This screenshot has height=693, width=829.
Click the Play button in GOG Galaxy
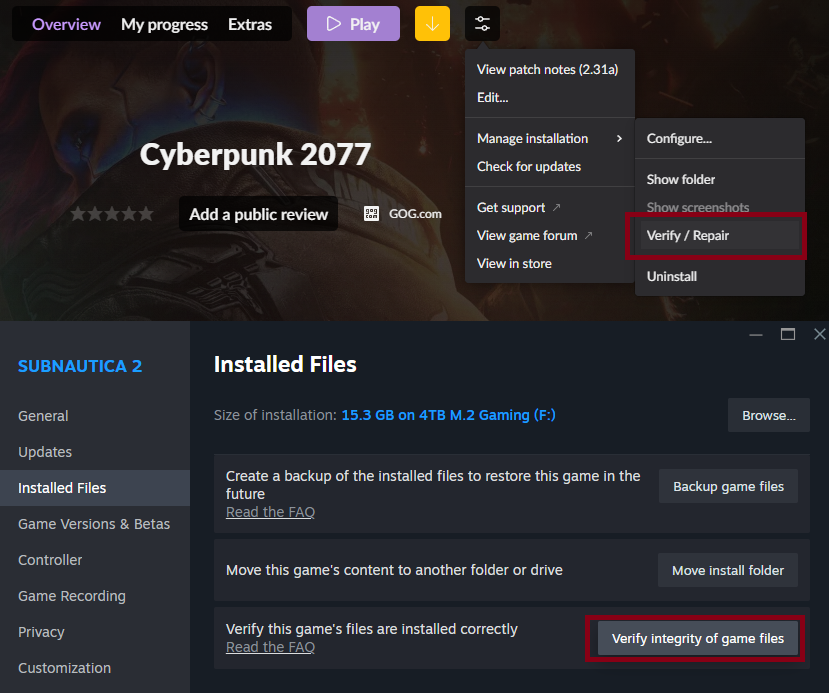pyautogui.click(x=353, y=24)
